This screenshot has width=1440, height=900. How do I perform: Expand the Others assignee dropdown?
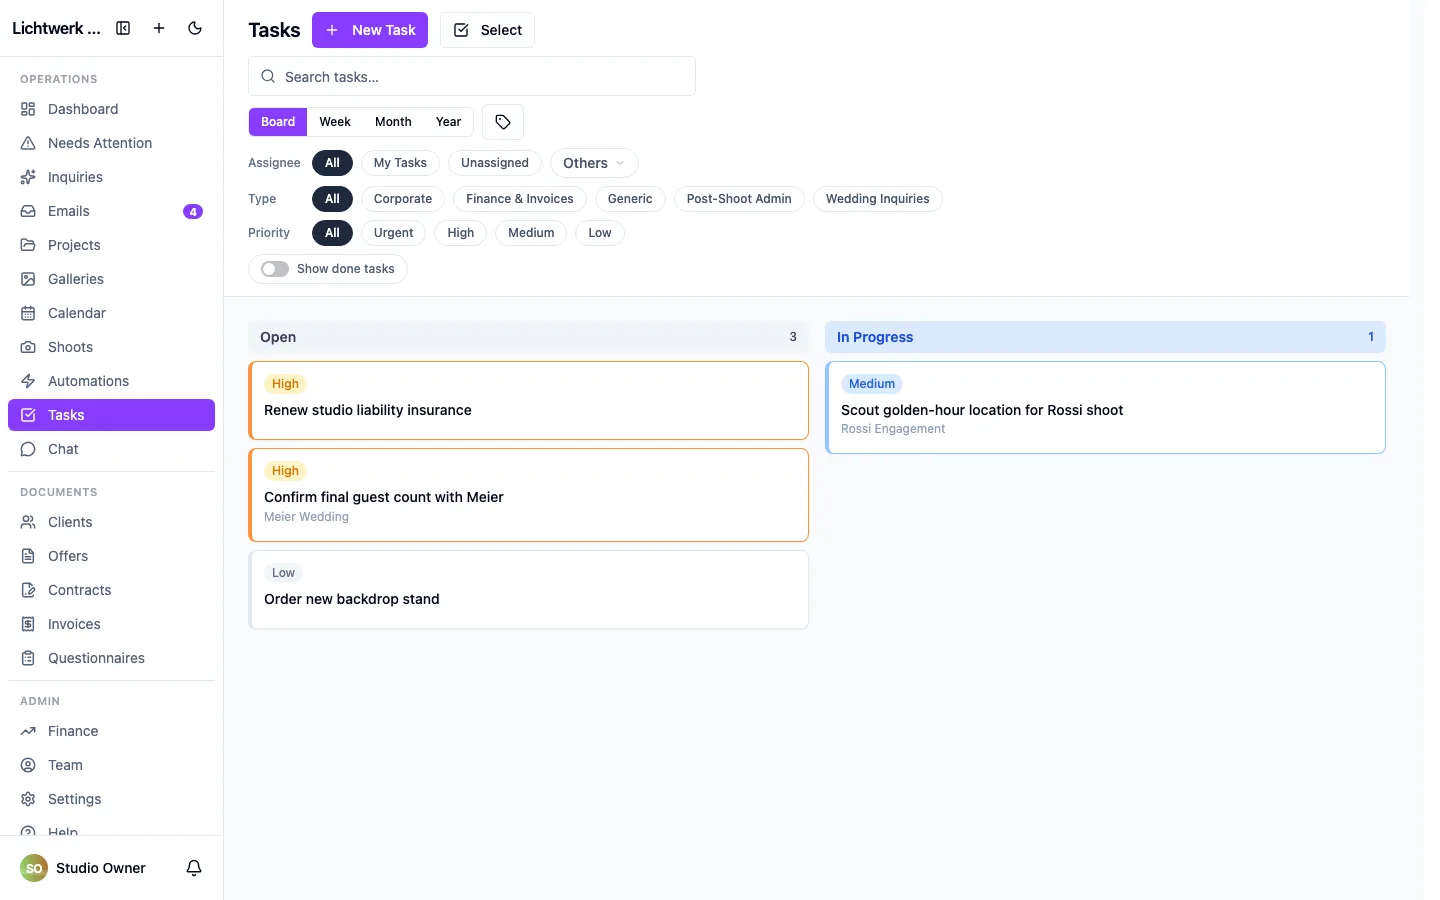[x=594, y=163]
